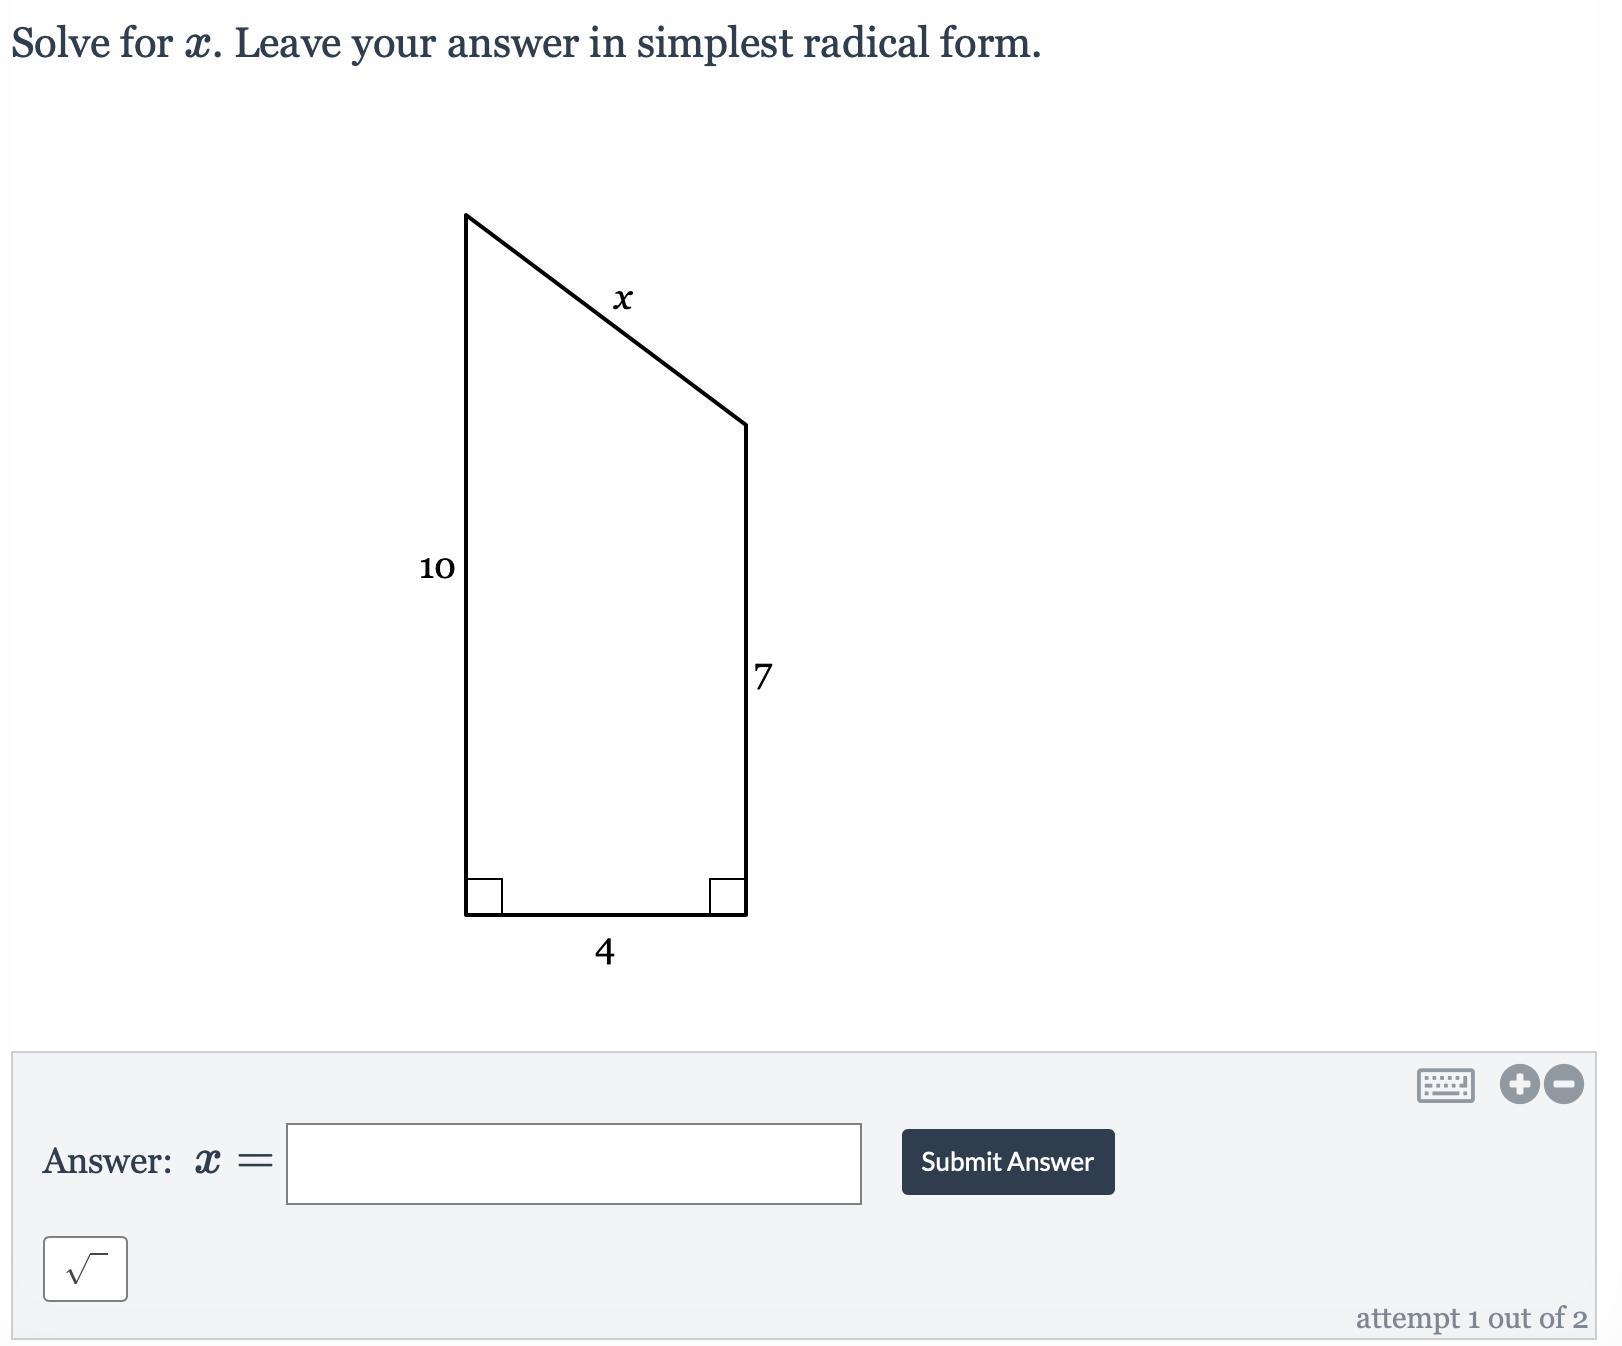
Task: Click the plus icon to enlarge
Action: point(1519,1084)
